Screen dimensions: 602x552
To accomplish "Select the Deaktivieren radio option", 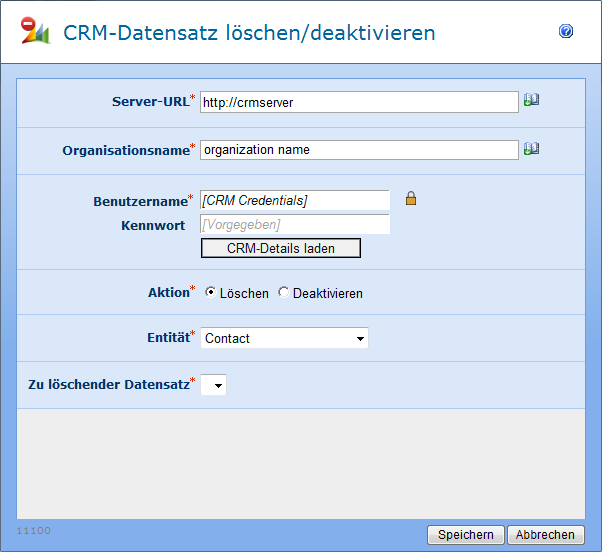I will click(x=284, y=293).
